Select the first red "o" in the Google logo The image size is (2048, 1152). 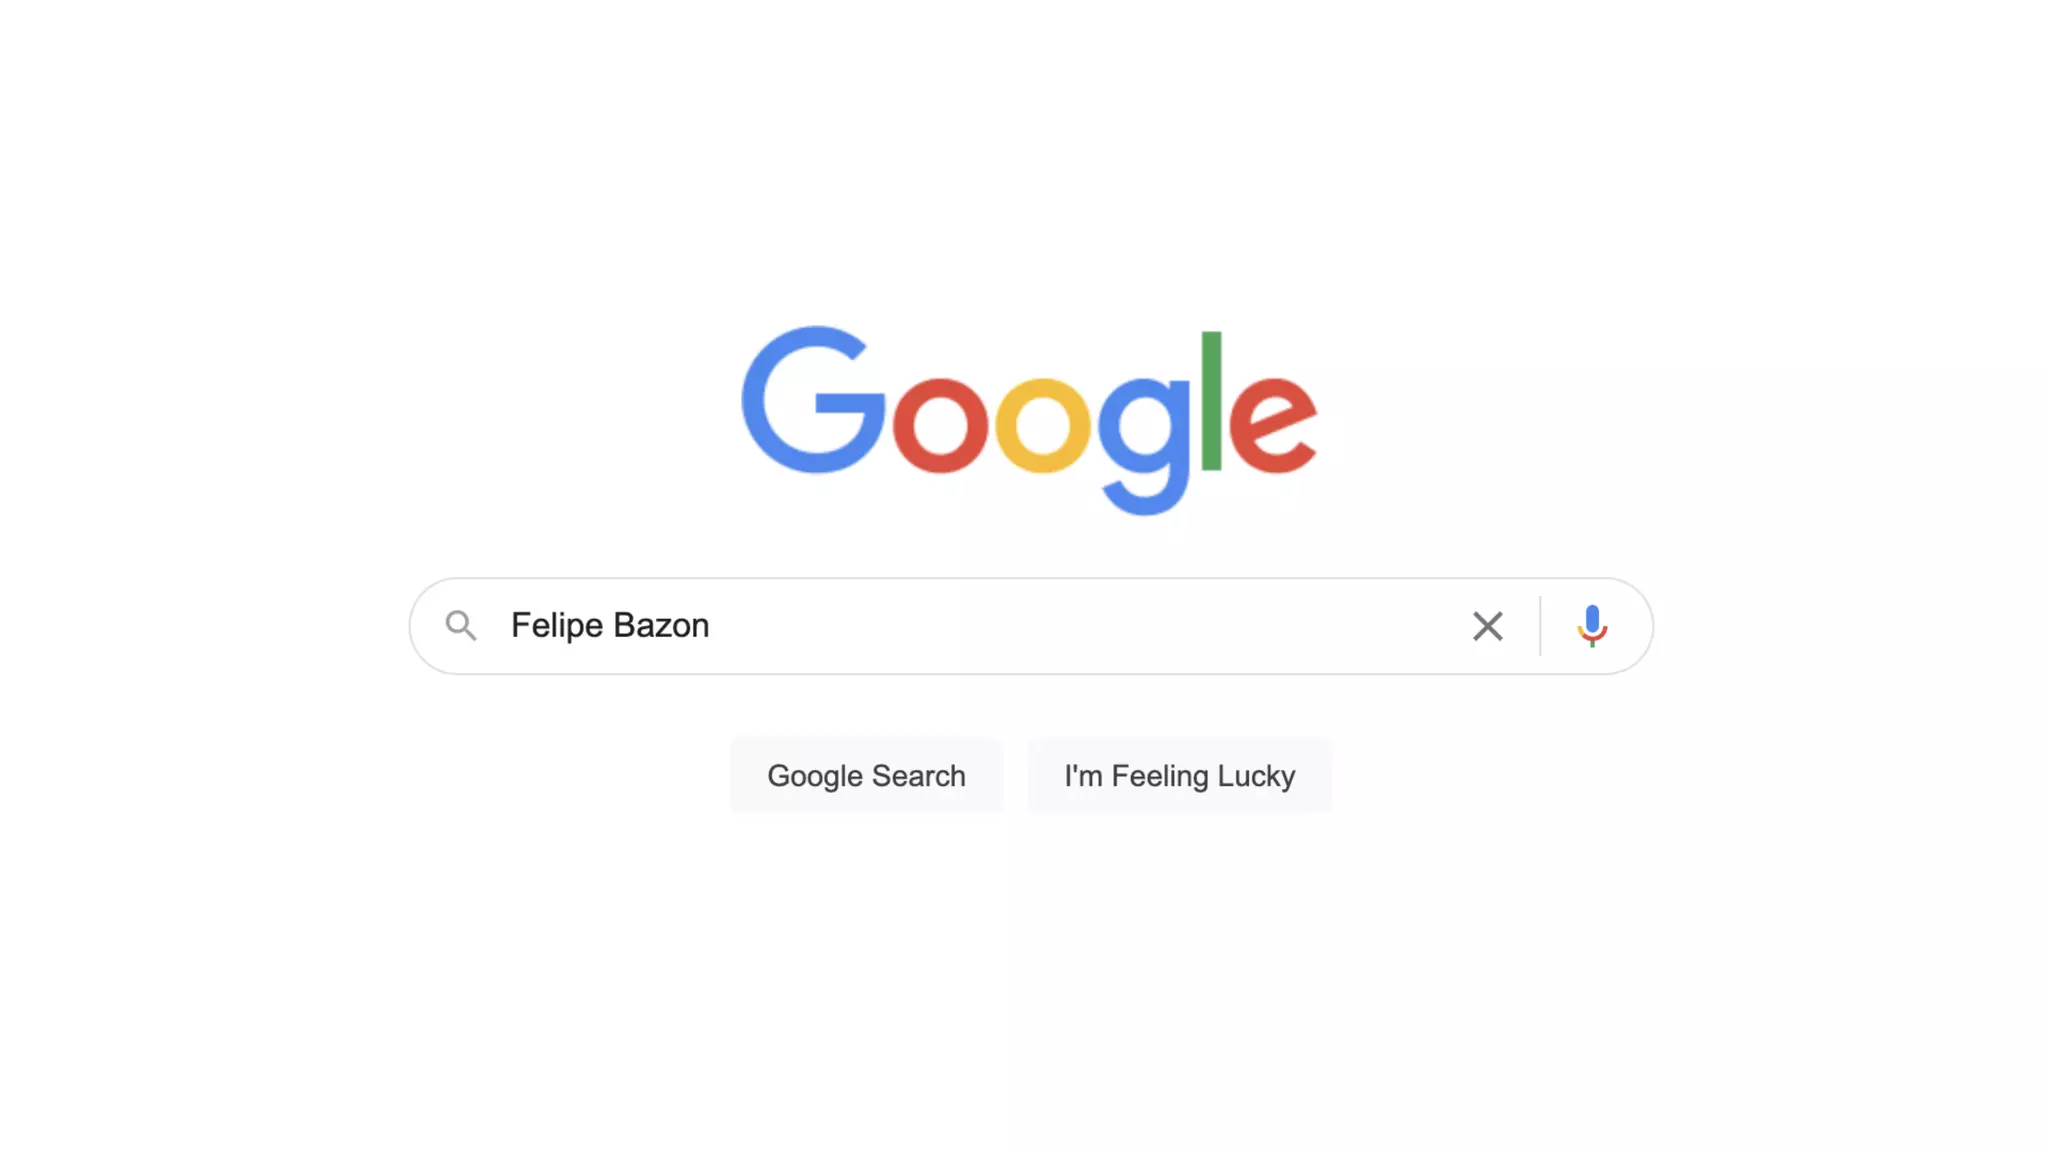pyautogui.click(x=940, y=424)
